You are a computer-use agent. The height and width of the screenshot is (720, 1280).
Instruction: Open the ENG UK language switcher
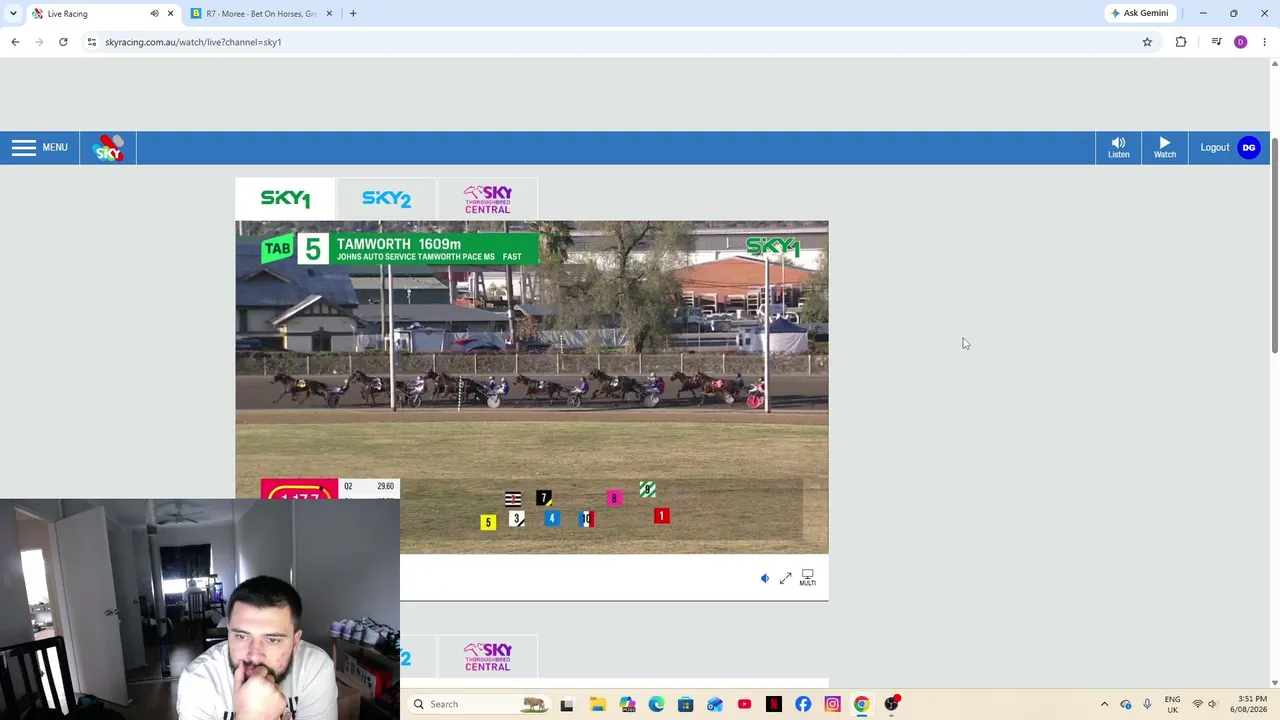point(1172,704)
